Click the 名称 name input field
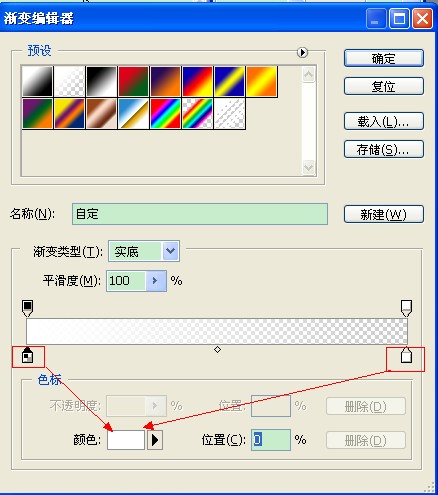 pos(200,214)
